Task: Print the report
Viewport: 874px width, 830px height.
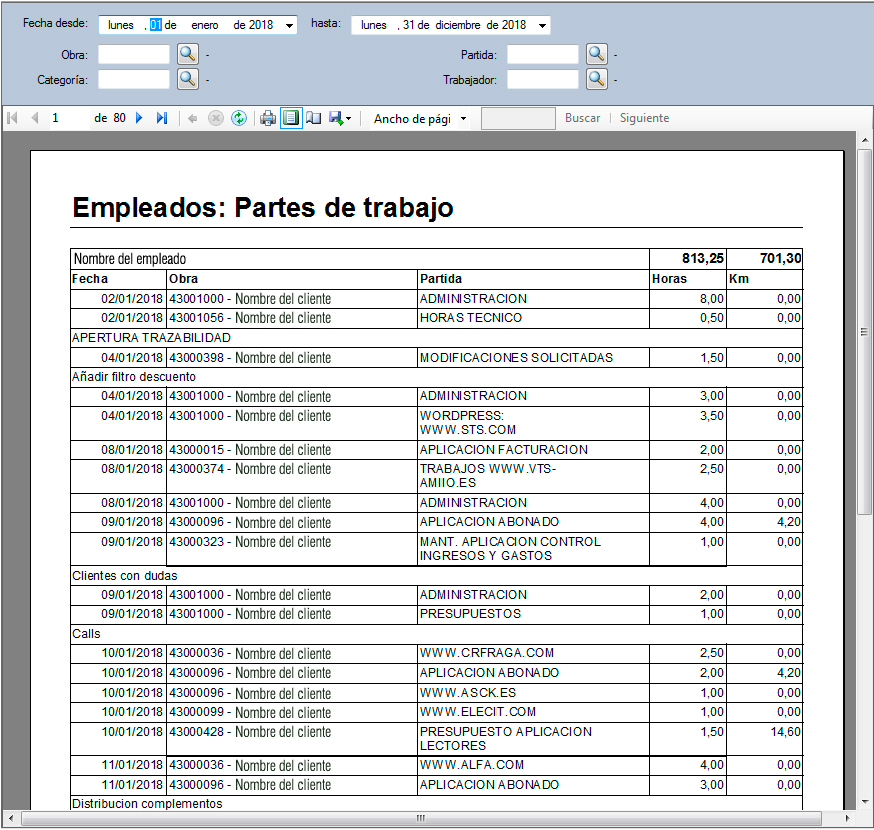Action: tap(268, 118)
